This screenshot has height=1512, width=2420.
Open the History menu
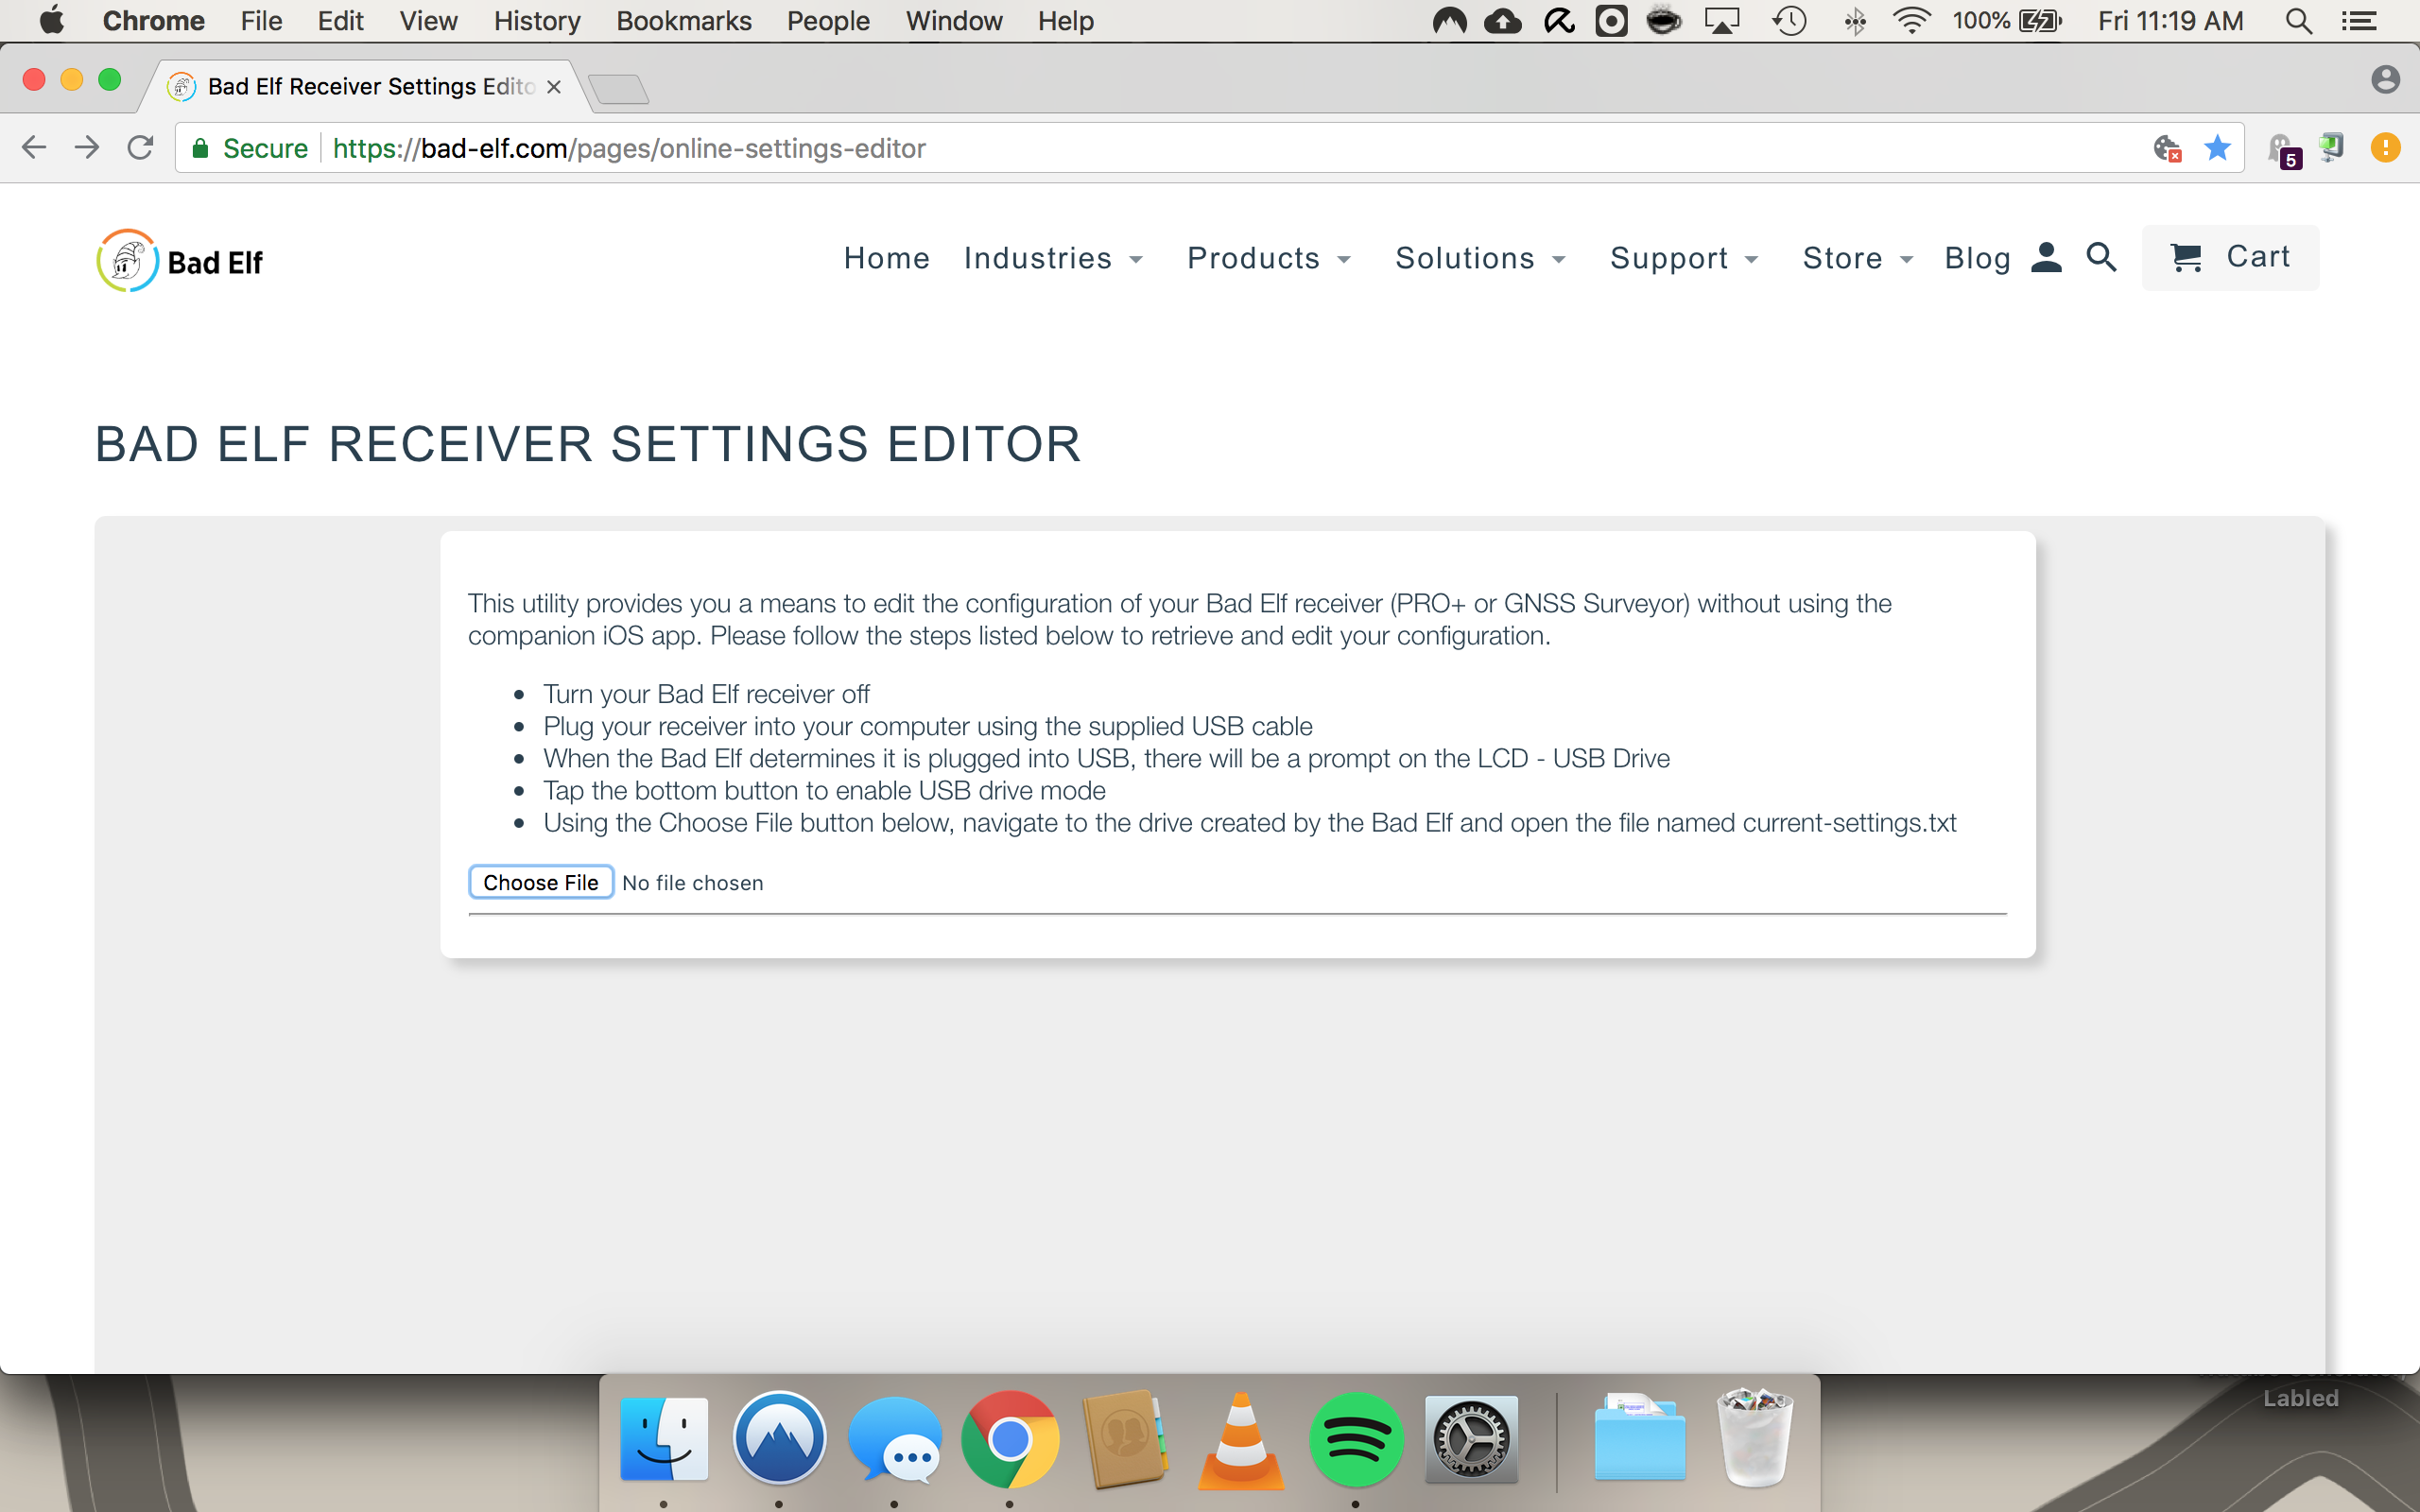coord(536,21)
